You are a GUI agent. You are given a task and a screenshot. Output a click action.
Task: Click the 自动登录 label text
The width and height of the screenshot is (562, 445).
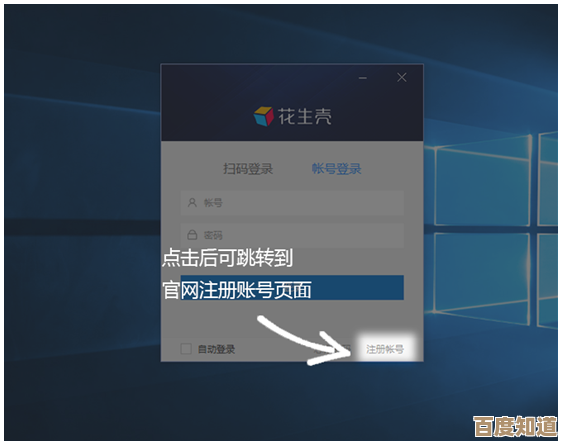[x=216, y=349]
